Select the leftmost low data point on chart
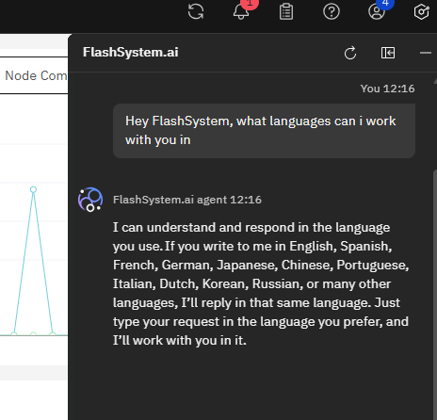This screenshot has height=420, width=437. 14,333
